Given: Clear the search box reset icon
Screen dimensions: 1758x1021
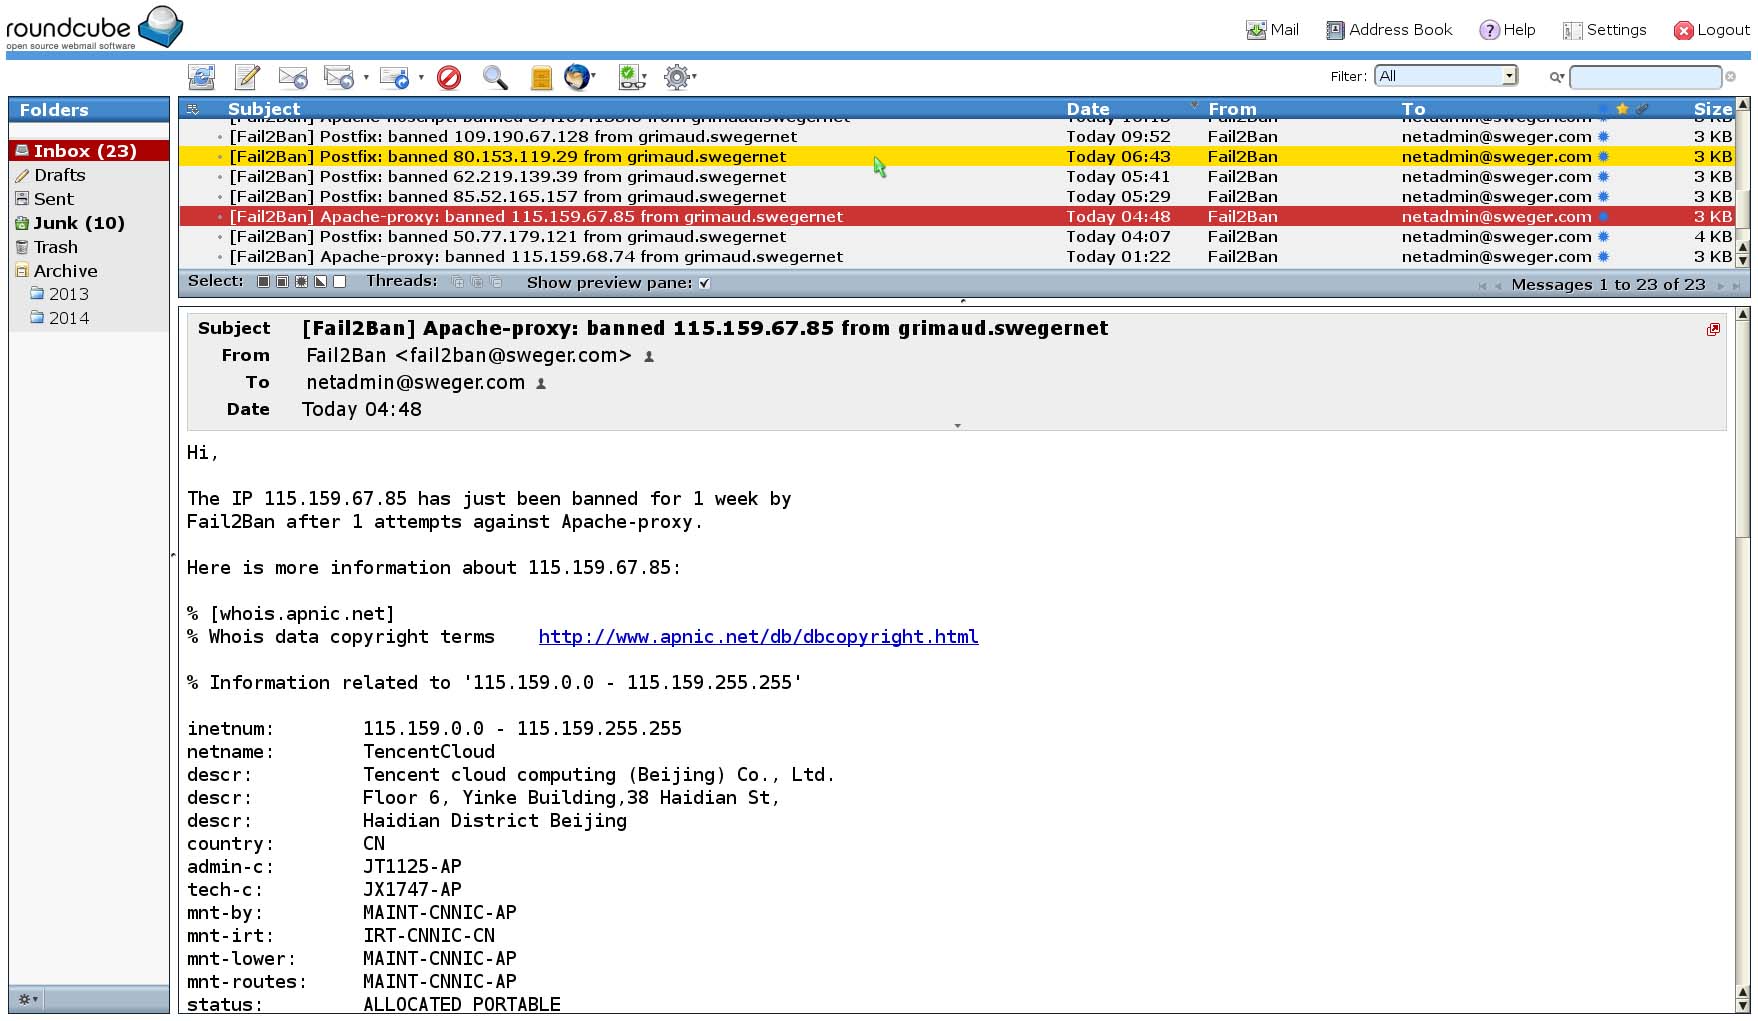Looking at the screenshot, I should tap(1730, 76).
